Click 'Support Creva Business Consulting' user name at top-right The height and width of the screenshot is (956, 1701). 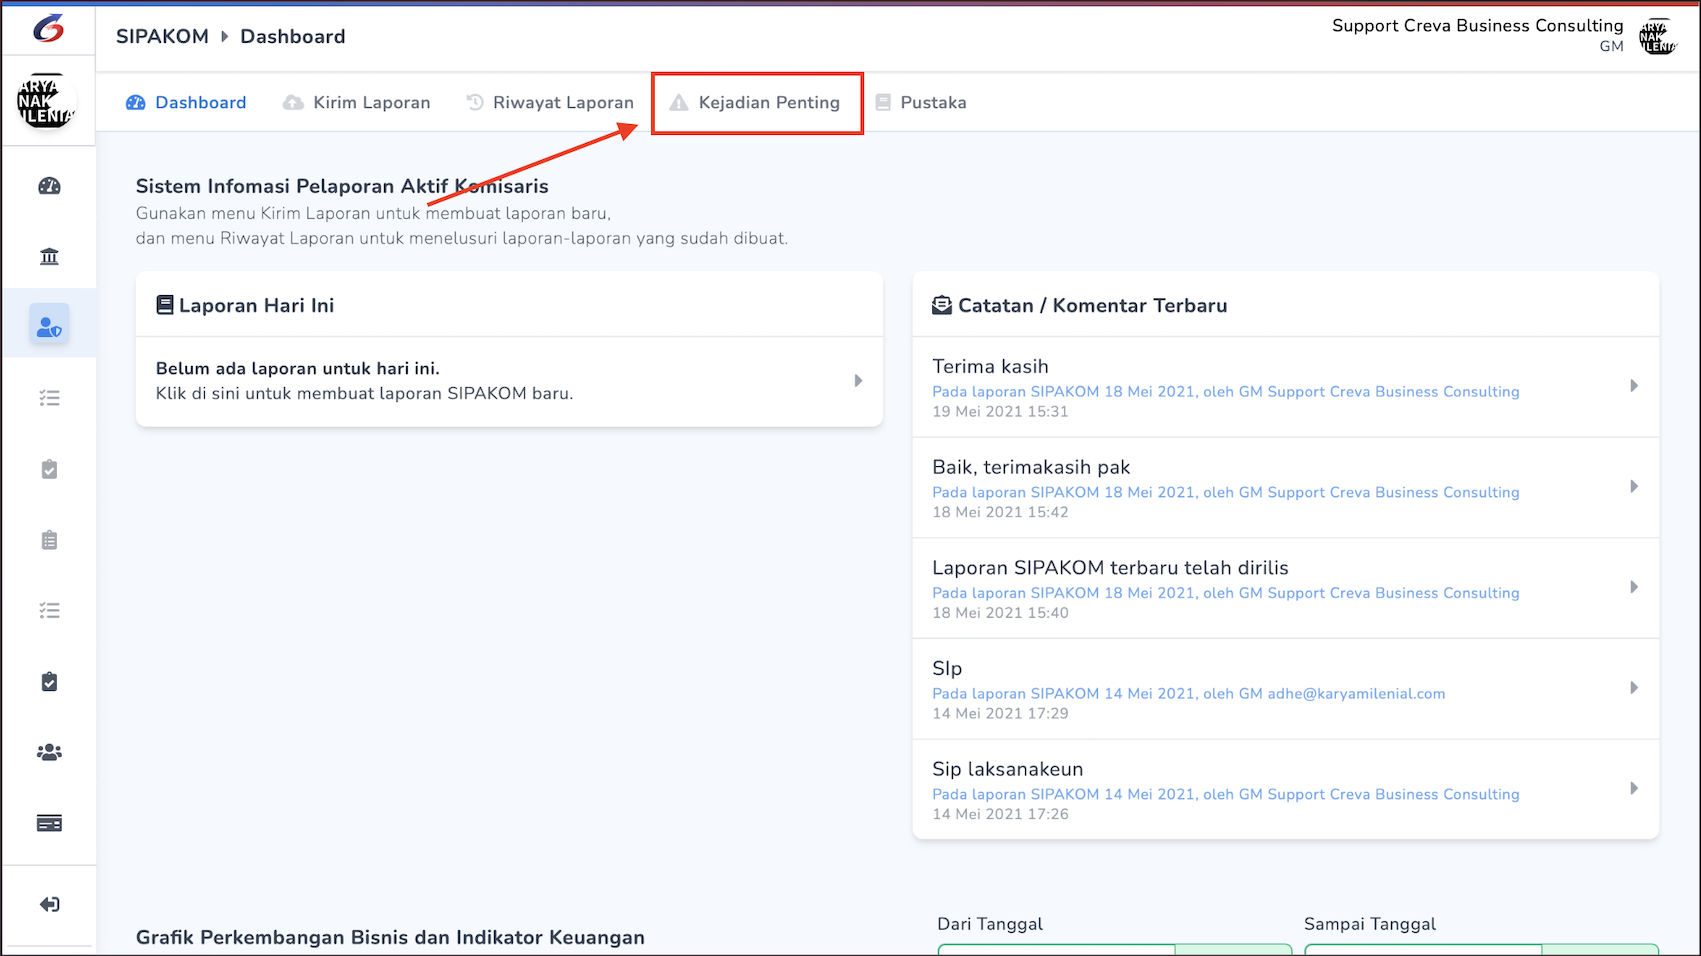[x=1477, y=26]
